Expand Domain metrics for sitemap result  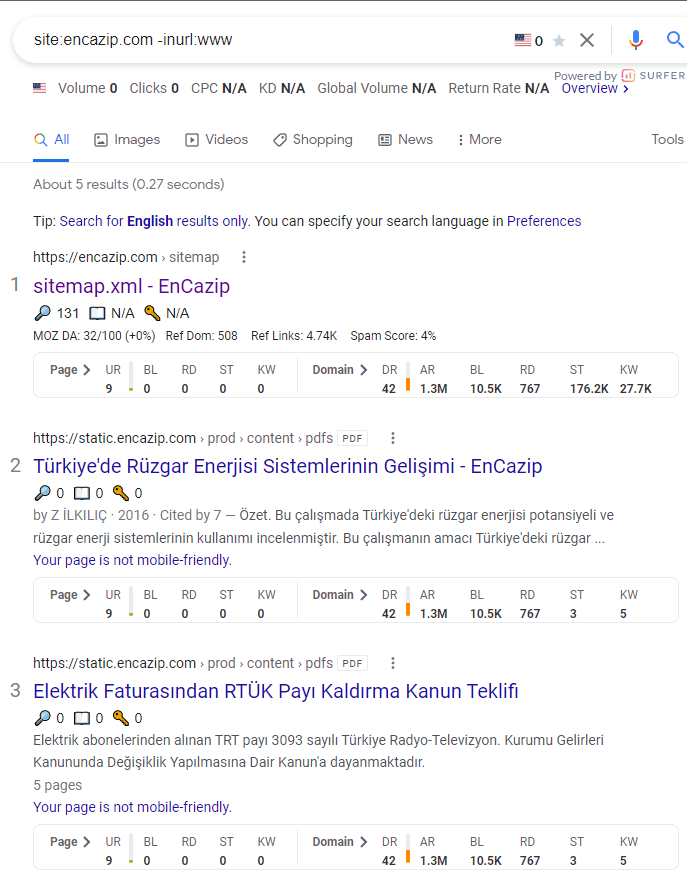click(340, 370)
